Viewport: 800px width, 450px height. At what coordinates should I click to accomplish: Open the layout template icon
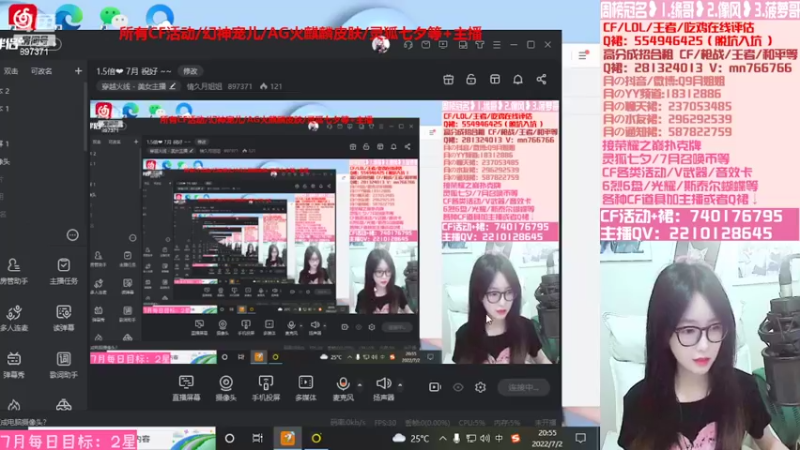point(495,79)
